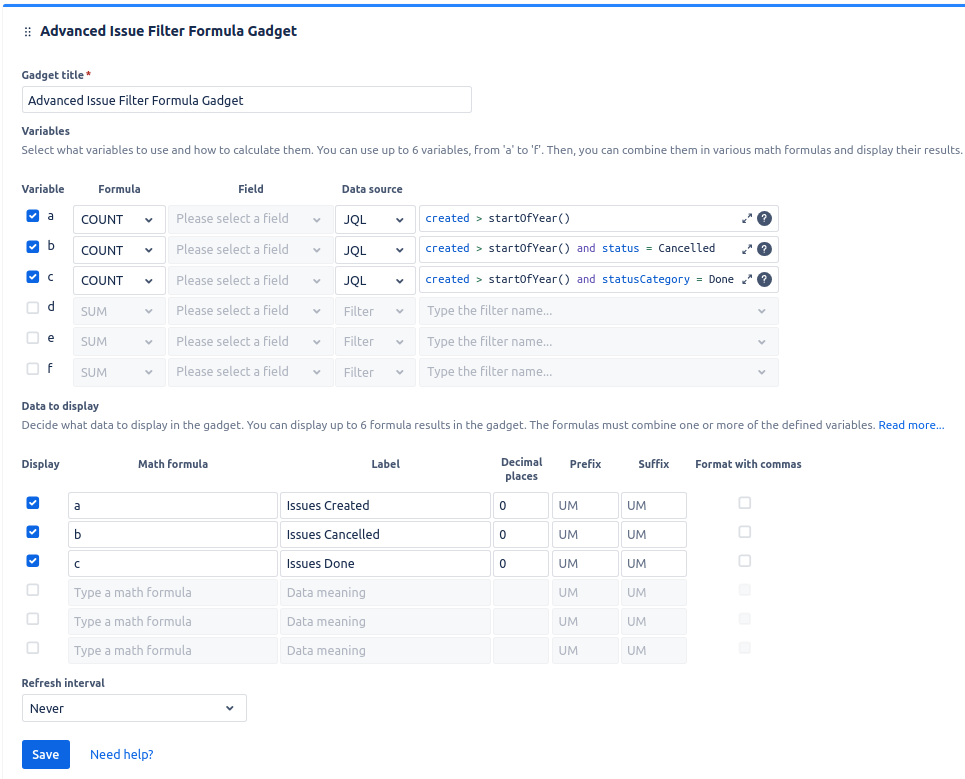
Task: Enable variable f checkbox
Action: [x=33, y=369]
